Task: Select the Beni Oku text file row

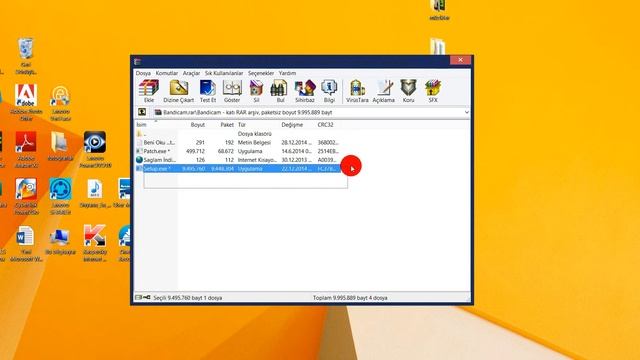Action: [238, 142]
